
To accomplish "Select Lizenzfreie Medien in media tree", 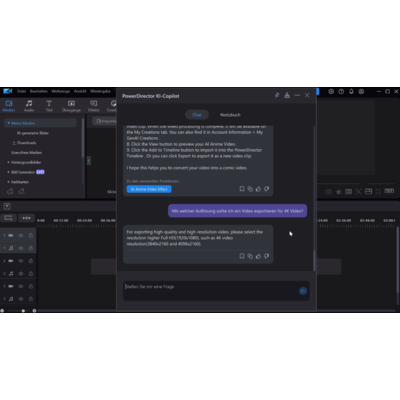I will (x=27, y=152).
